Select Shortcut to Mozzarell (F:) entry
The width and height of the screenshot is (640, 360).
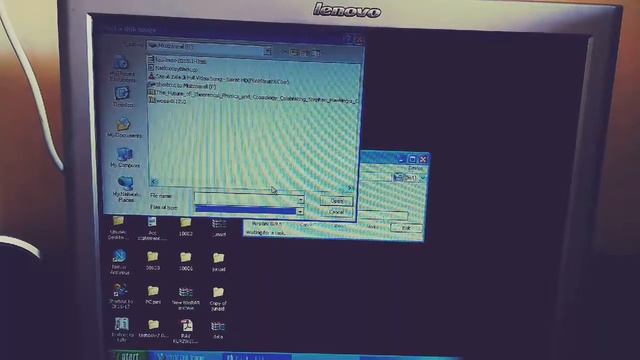(182, 85)
